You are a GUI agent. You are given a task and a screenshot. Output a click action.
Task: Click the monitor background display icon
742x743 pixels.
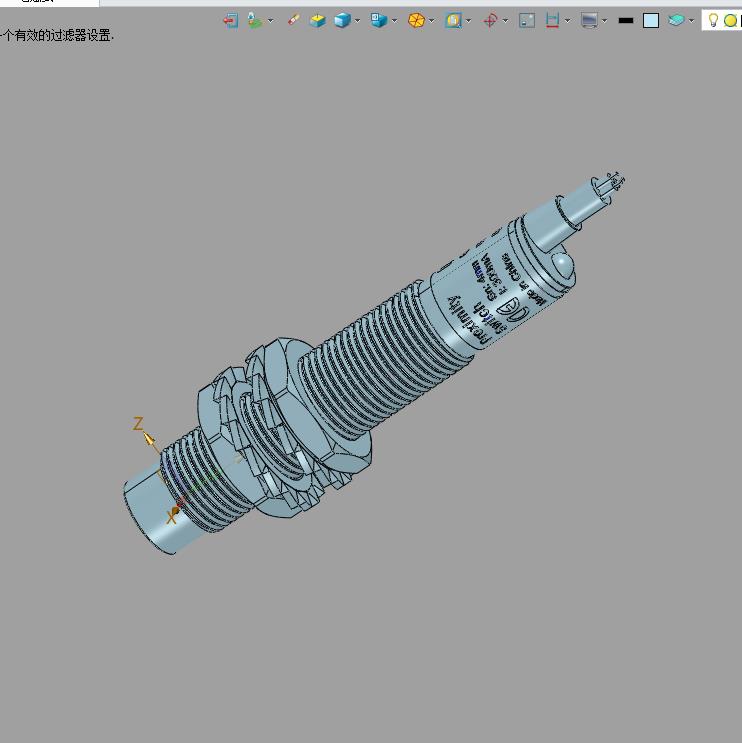point(589,20)
